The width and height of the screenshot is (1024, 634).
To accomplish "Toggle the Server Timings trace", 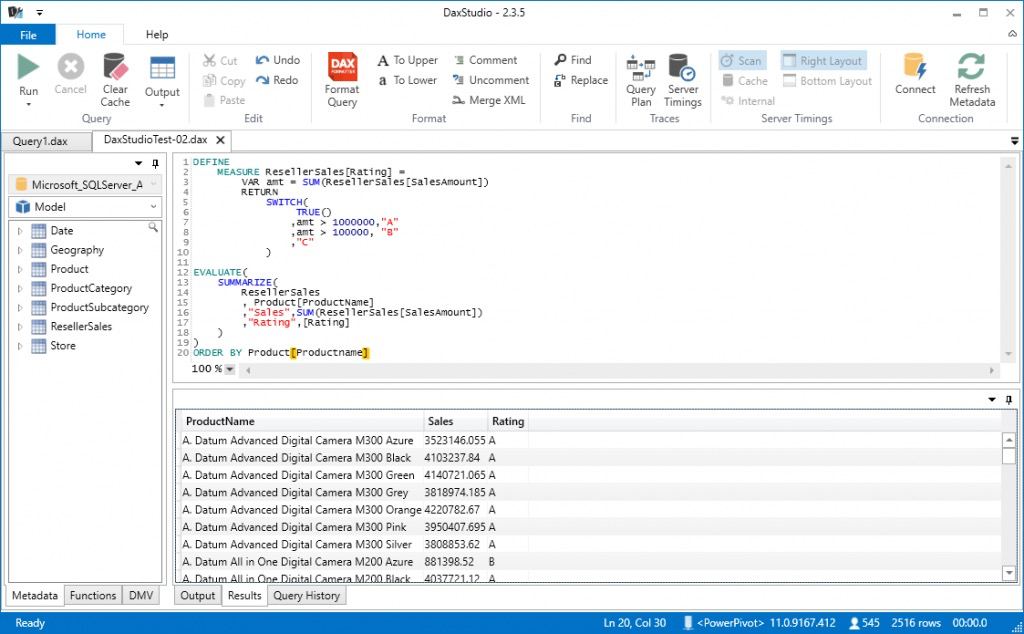I will (x=682, y=80).
